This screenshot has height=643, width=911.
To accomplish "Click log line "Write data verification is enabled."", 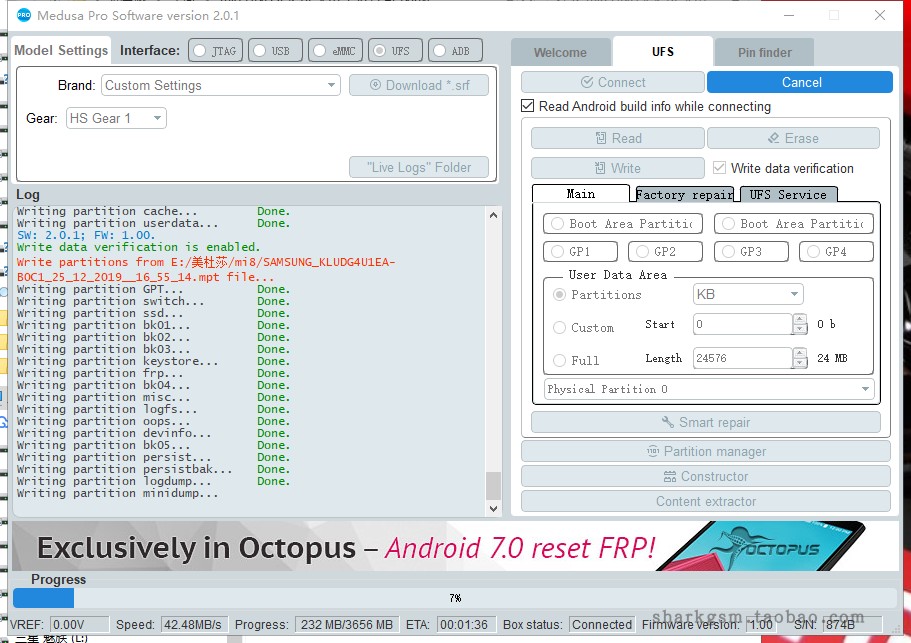I will [x=138, y=247].
